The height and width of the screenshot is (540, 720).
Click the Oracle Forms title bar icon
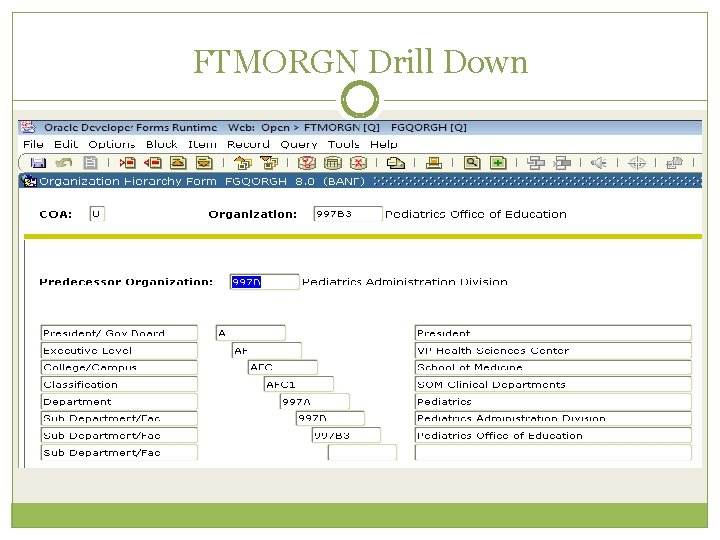click(28, 127)
